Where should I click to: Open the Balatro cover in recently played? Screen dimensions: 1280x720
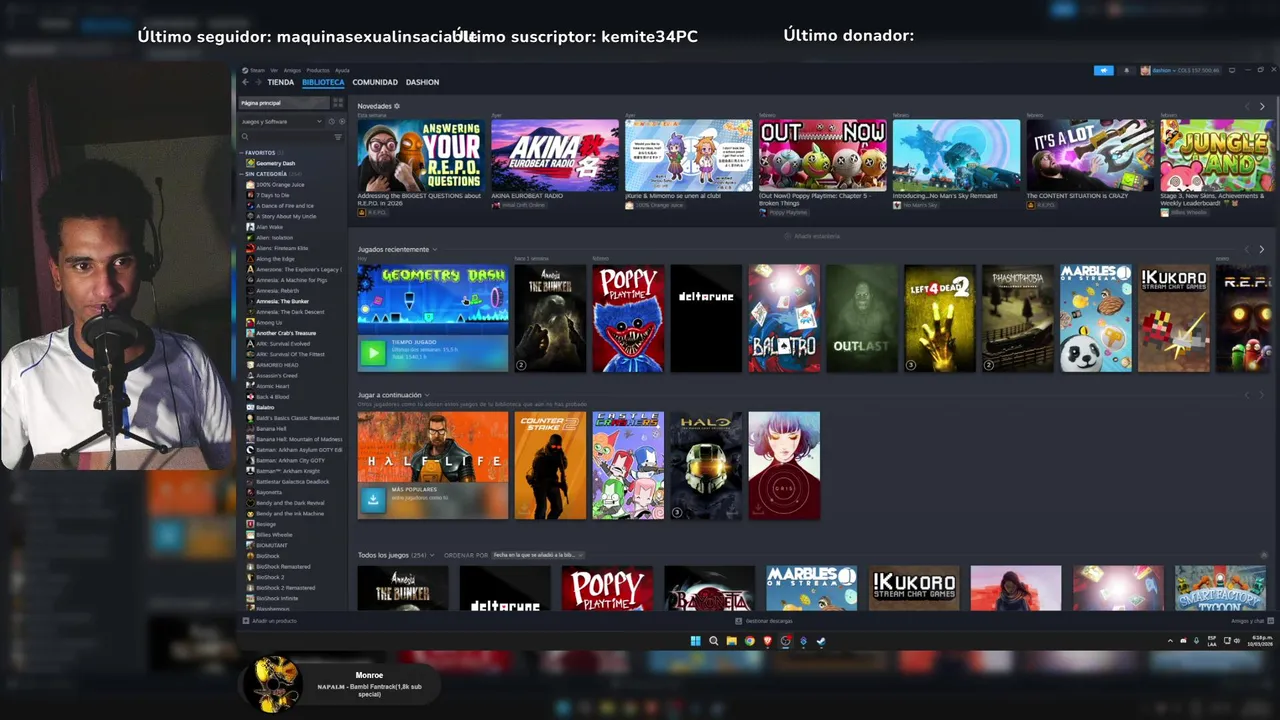(784, 318)
